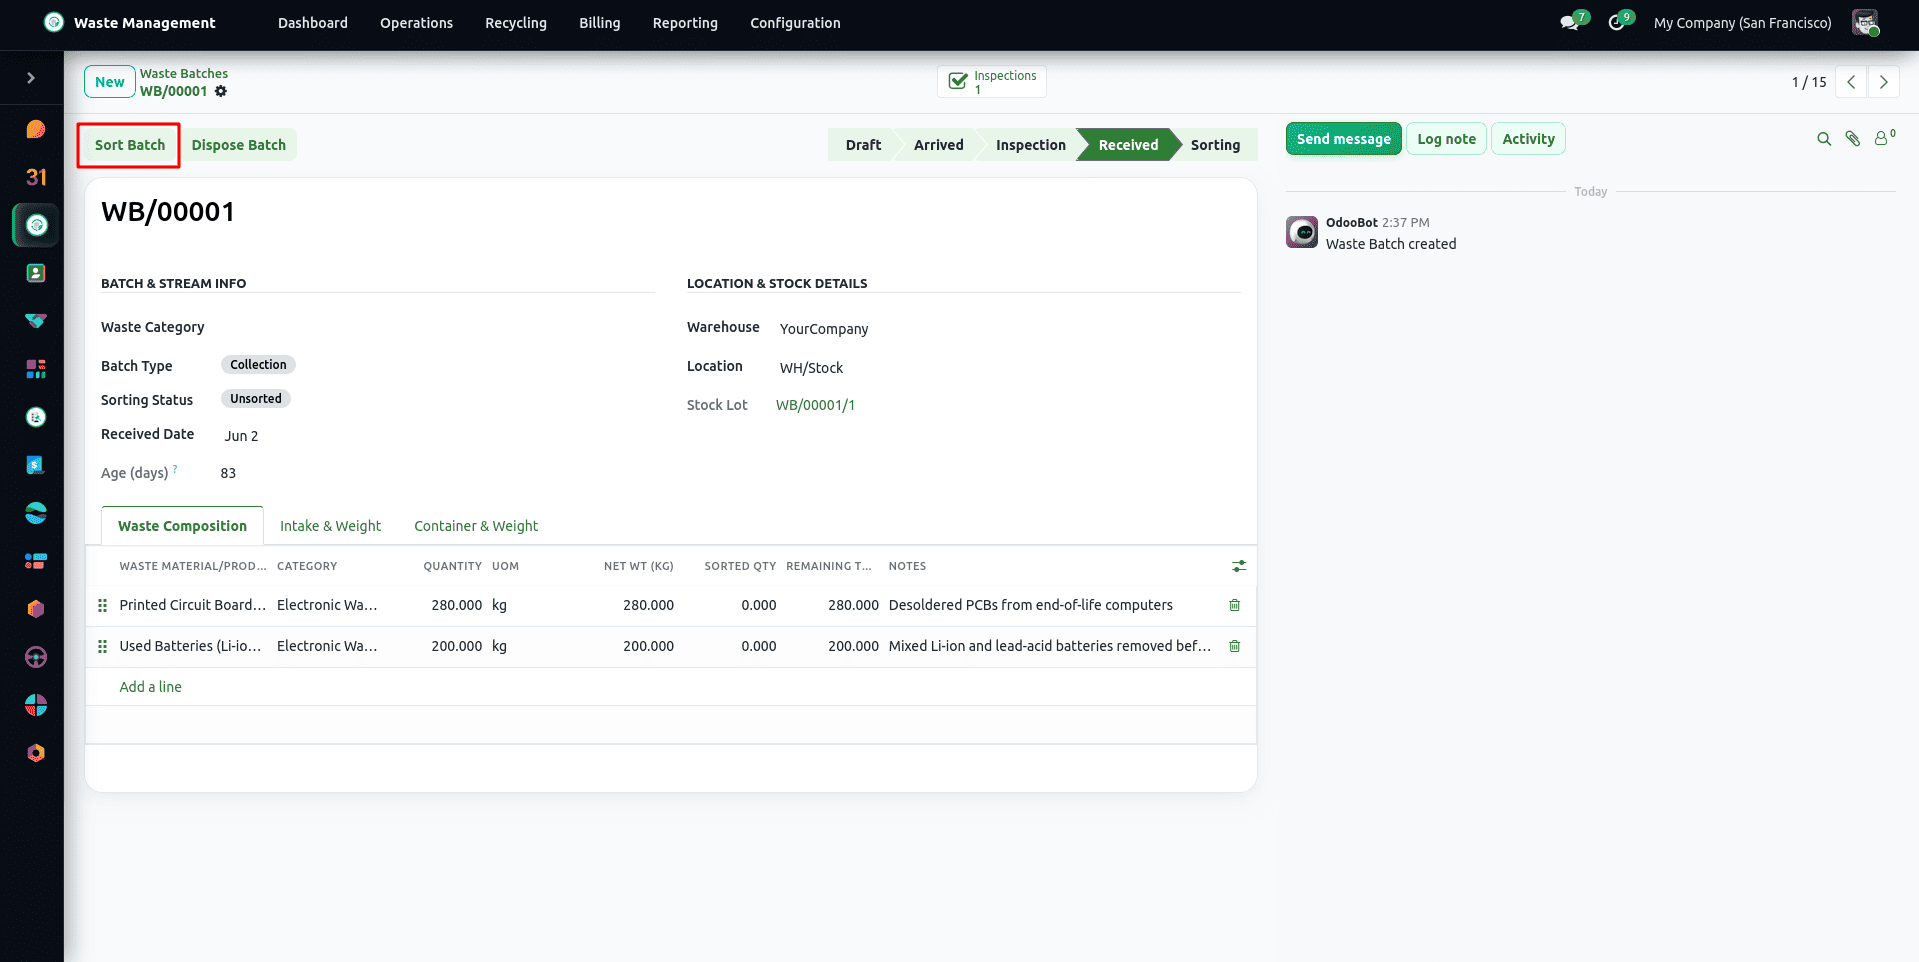Open the Inspections smart button
Screen dimensions: 1919x962
pyautogui.click(x=992, y=82)
